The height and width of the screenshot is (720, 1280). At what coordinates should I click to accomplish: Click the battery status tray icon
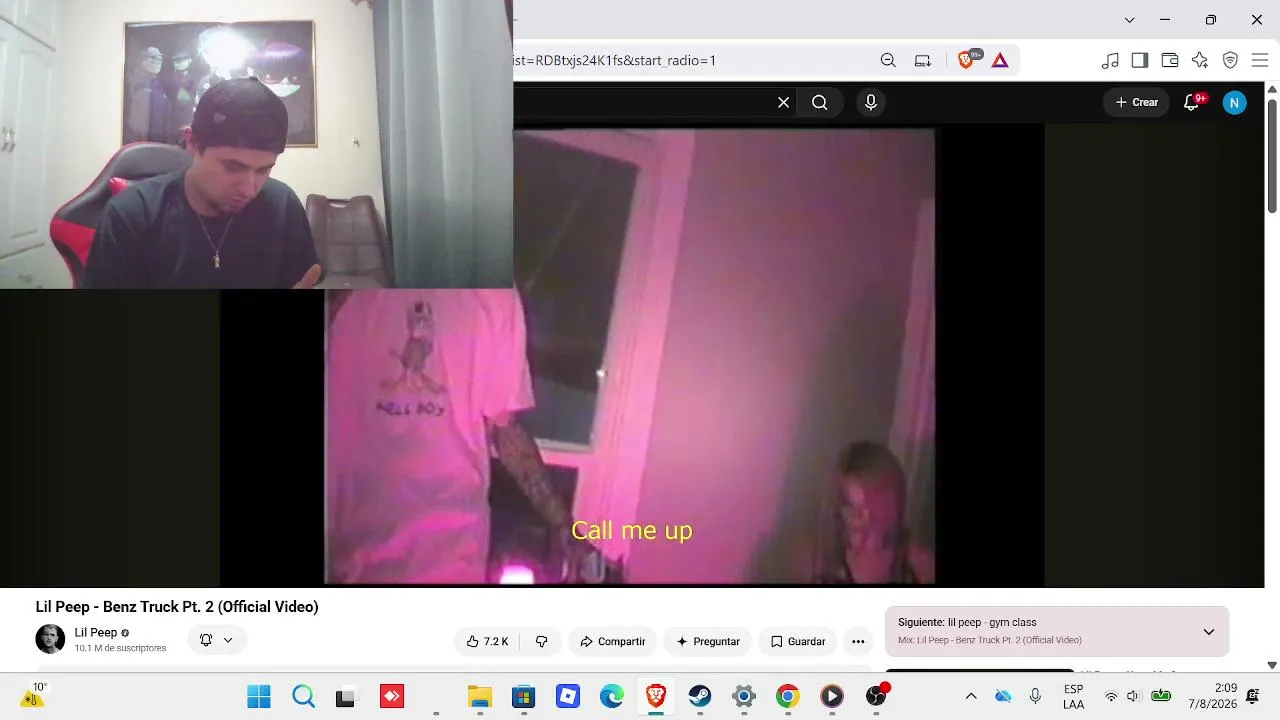click(1161, 696)
